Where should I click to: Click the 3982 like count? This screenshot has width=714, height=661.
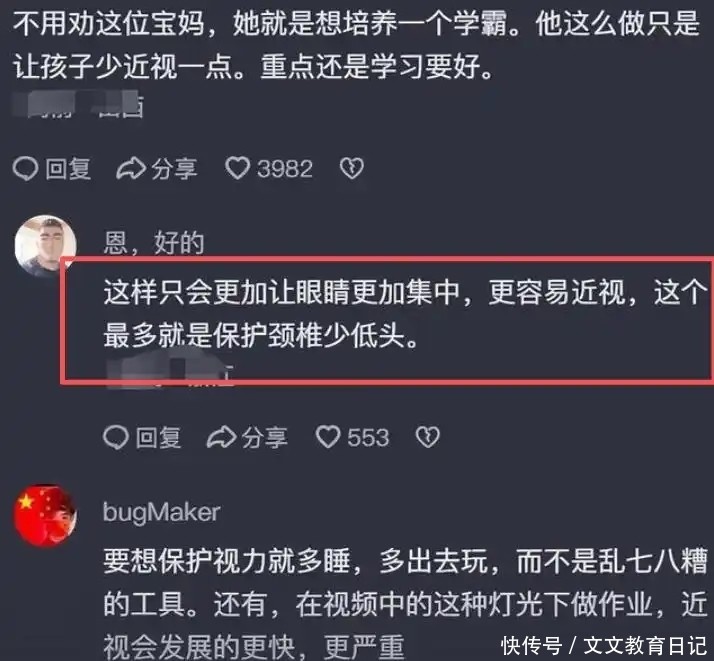pyautogui.click(x=285, y=169)
